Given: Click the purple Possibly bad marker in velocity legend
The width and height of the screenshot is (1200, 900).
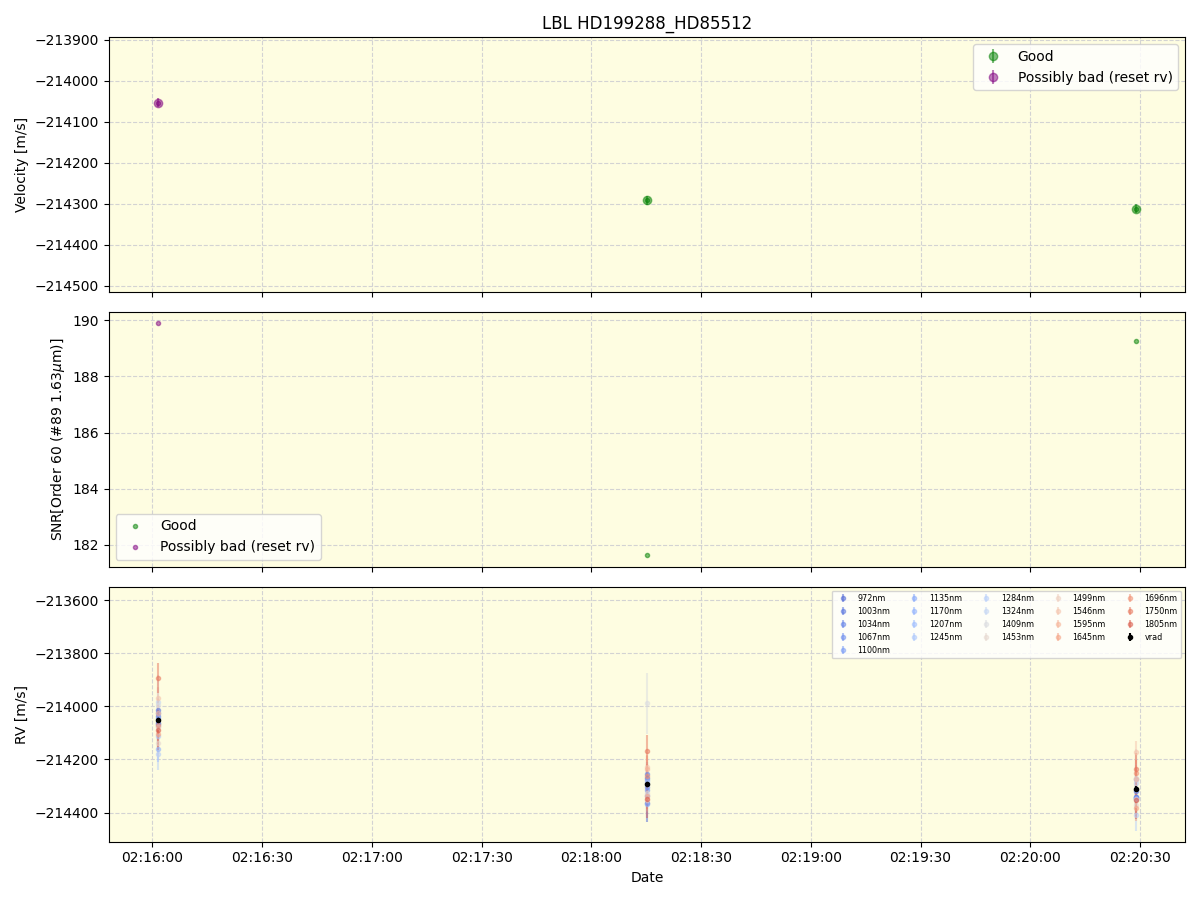Looking at the screenshot, I should 993,77.
